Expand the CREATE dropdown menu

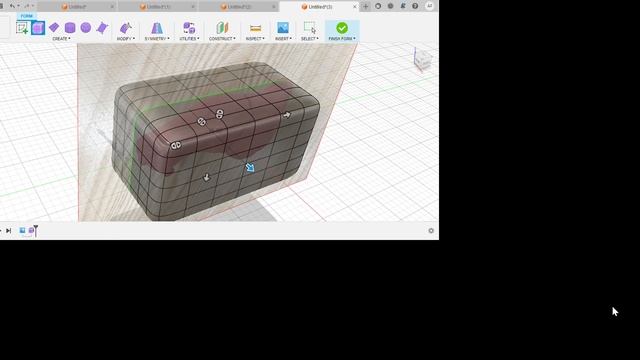click(61, 38)
